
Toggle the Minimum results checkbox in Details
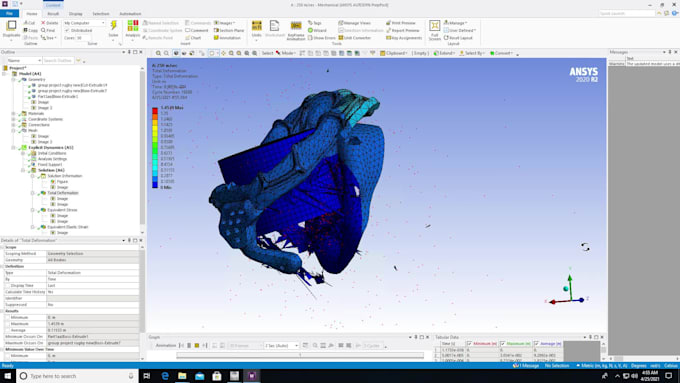(x=7, y=318)
